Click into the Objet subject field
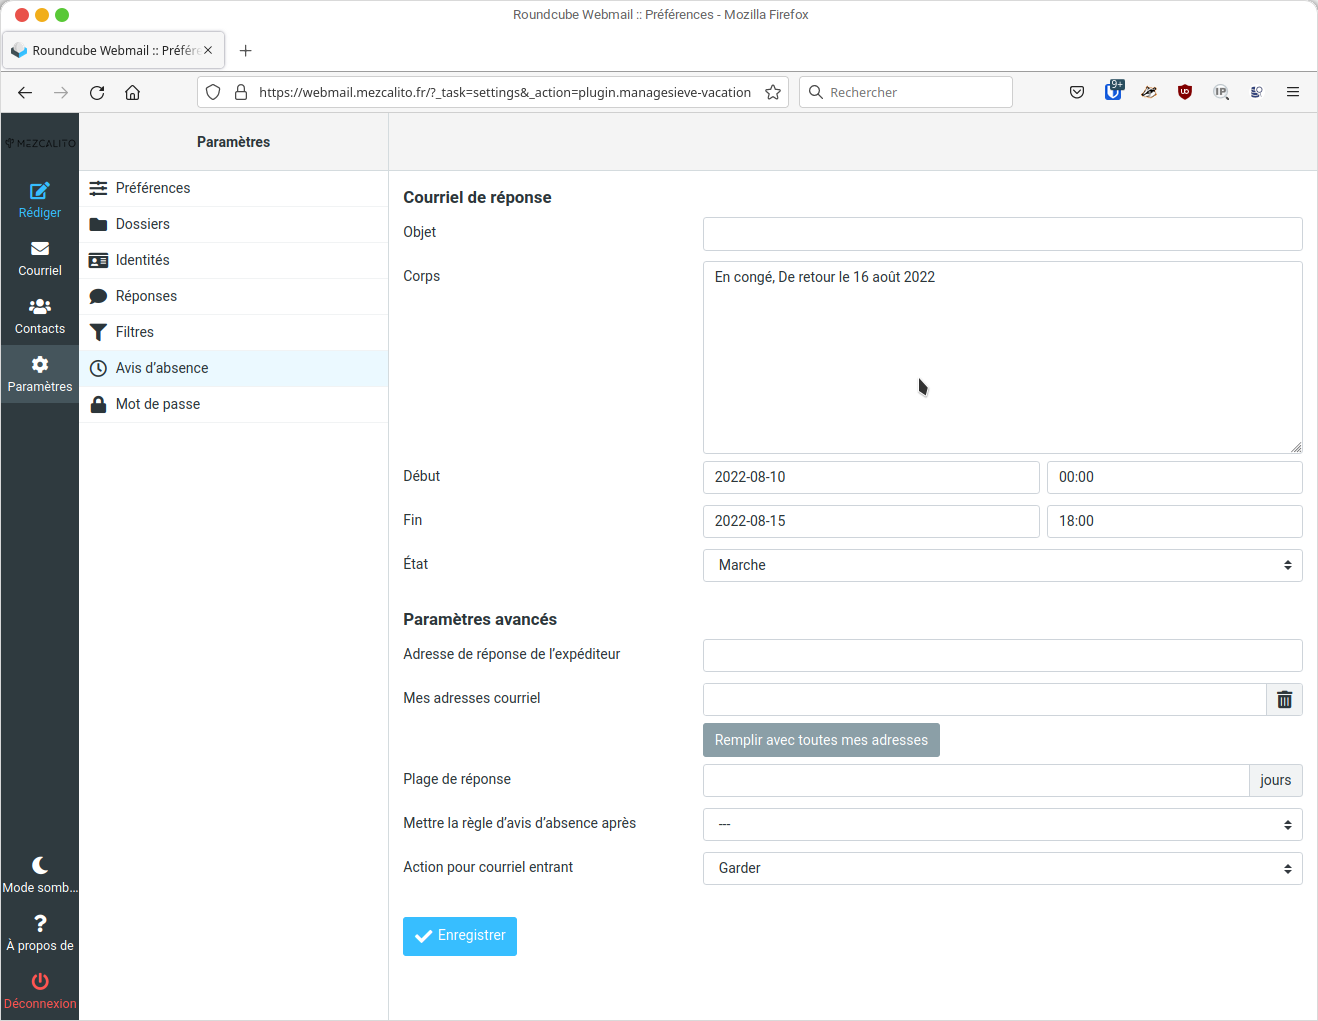Image resolution: width=1318 pixels, height=1021 pixels. pos(1002,234)
